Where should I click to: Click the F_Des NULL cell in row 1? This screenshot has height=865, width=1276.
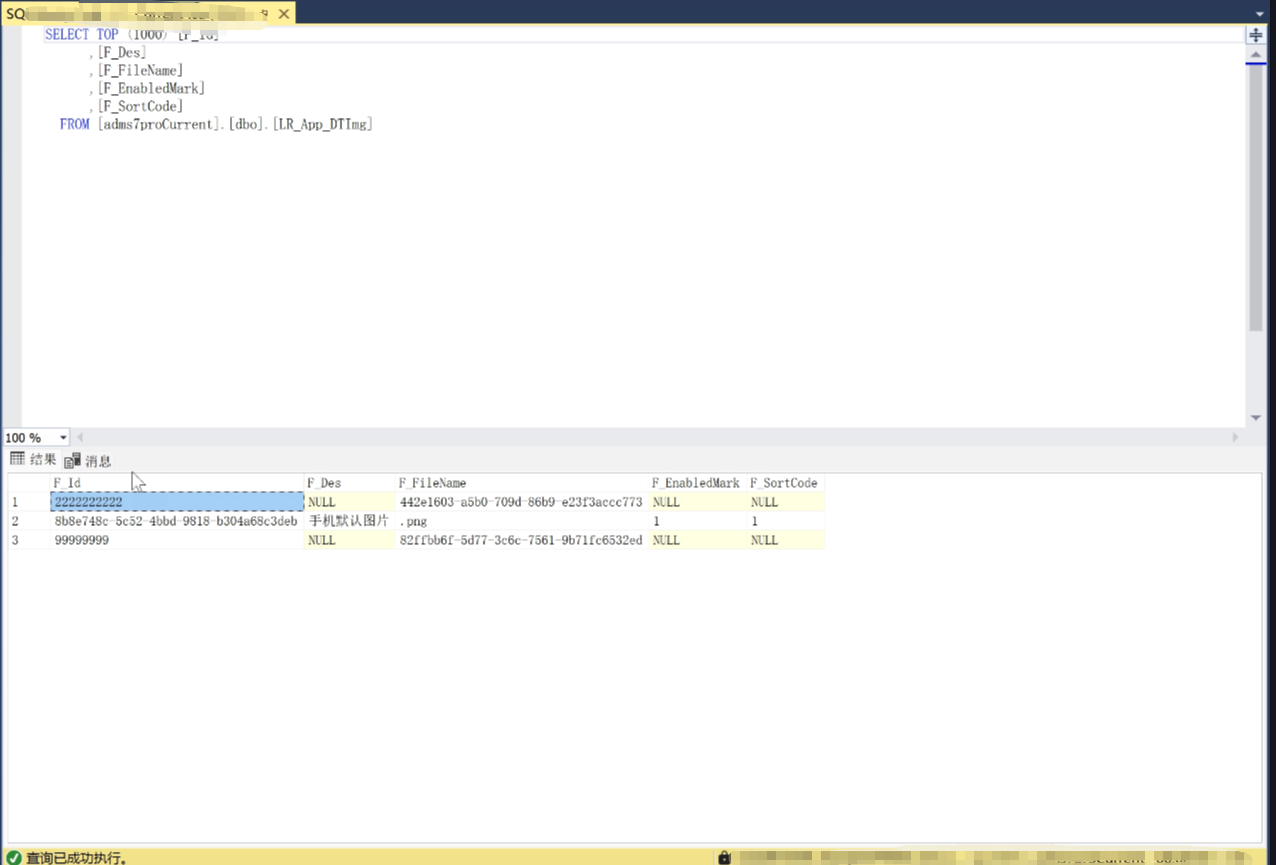click(x=349, y=502)
